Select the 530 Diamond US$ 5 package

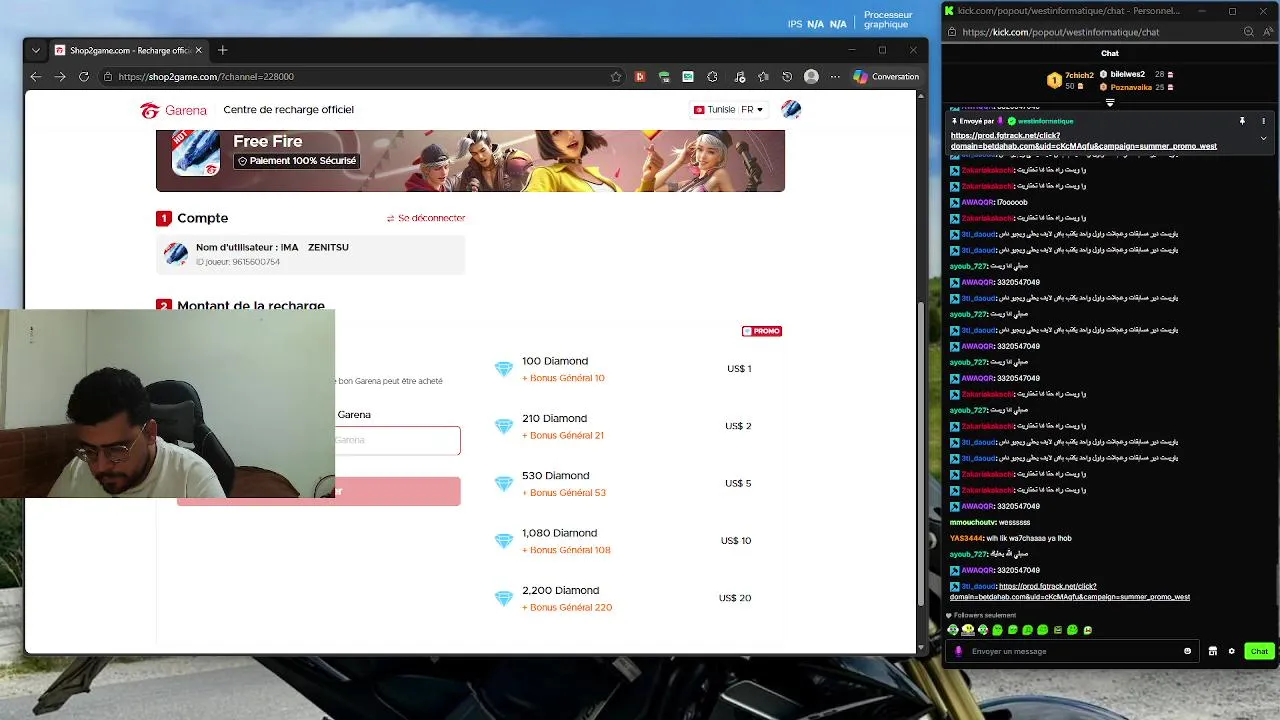(636, 483)
